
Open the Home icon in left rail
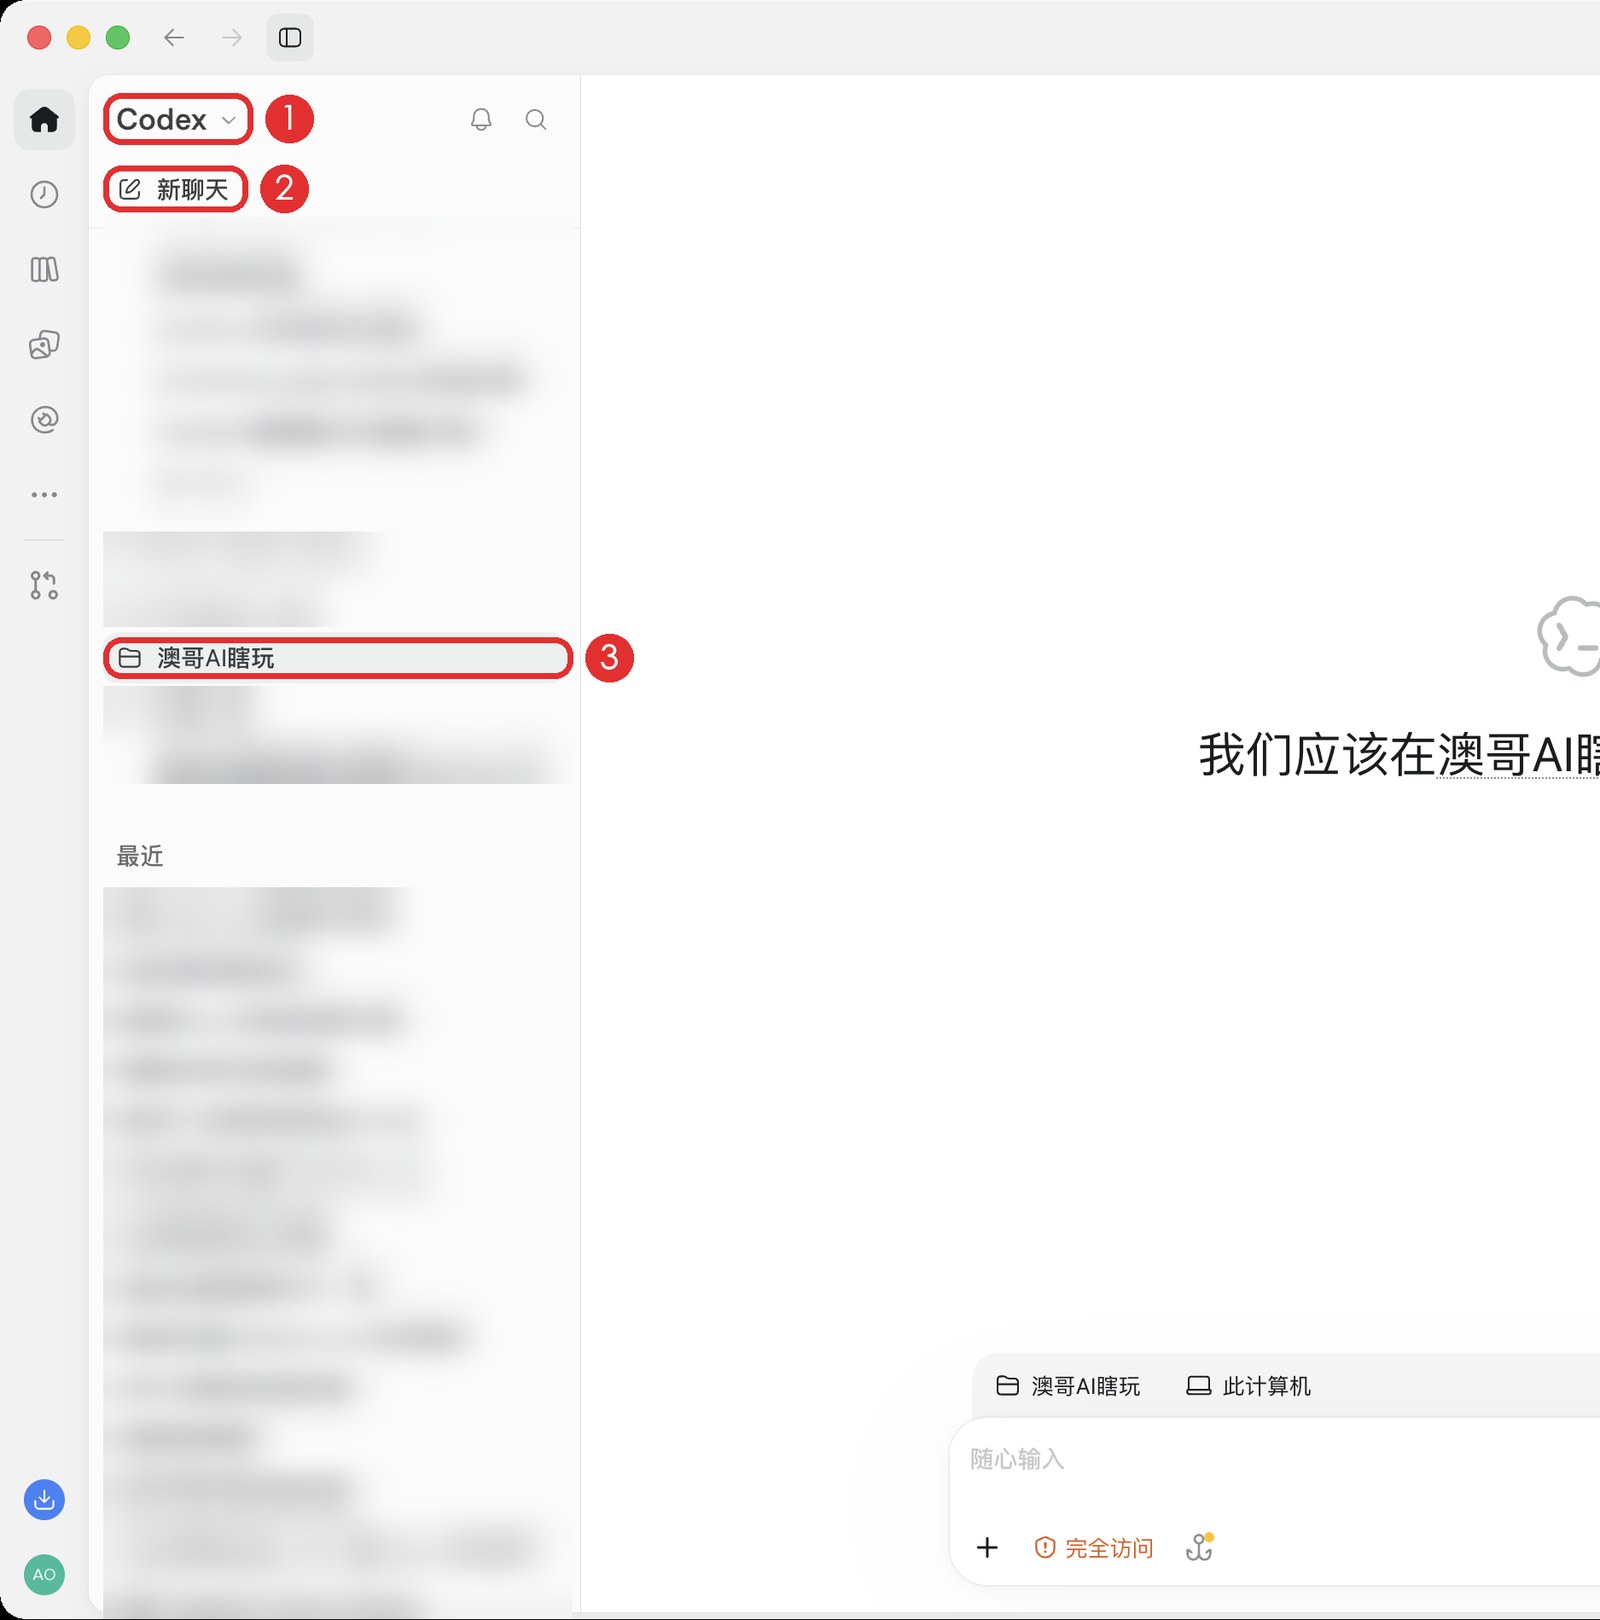coord(44,120)
